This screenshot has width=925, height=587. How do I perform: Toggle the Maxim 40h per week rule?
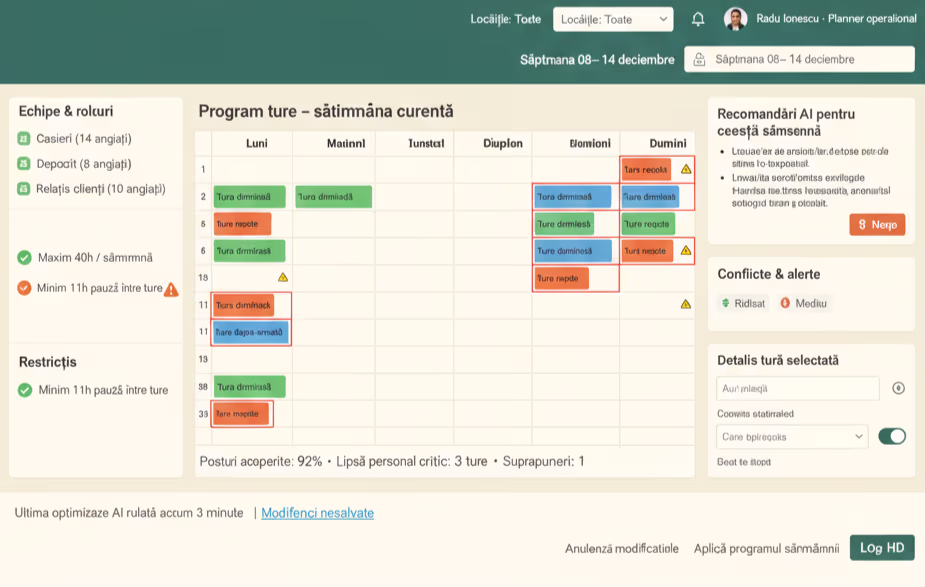coord(25,258)
